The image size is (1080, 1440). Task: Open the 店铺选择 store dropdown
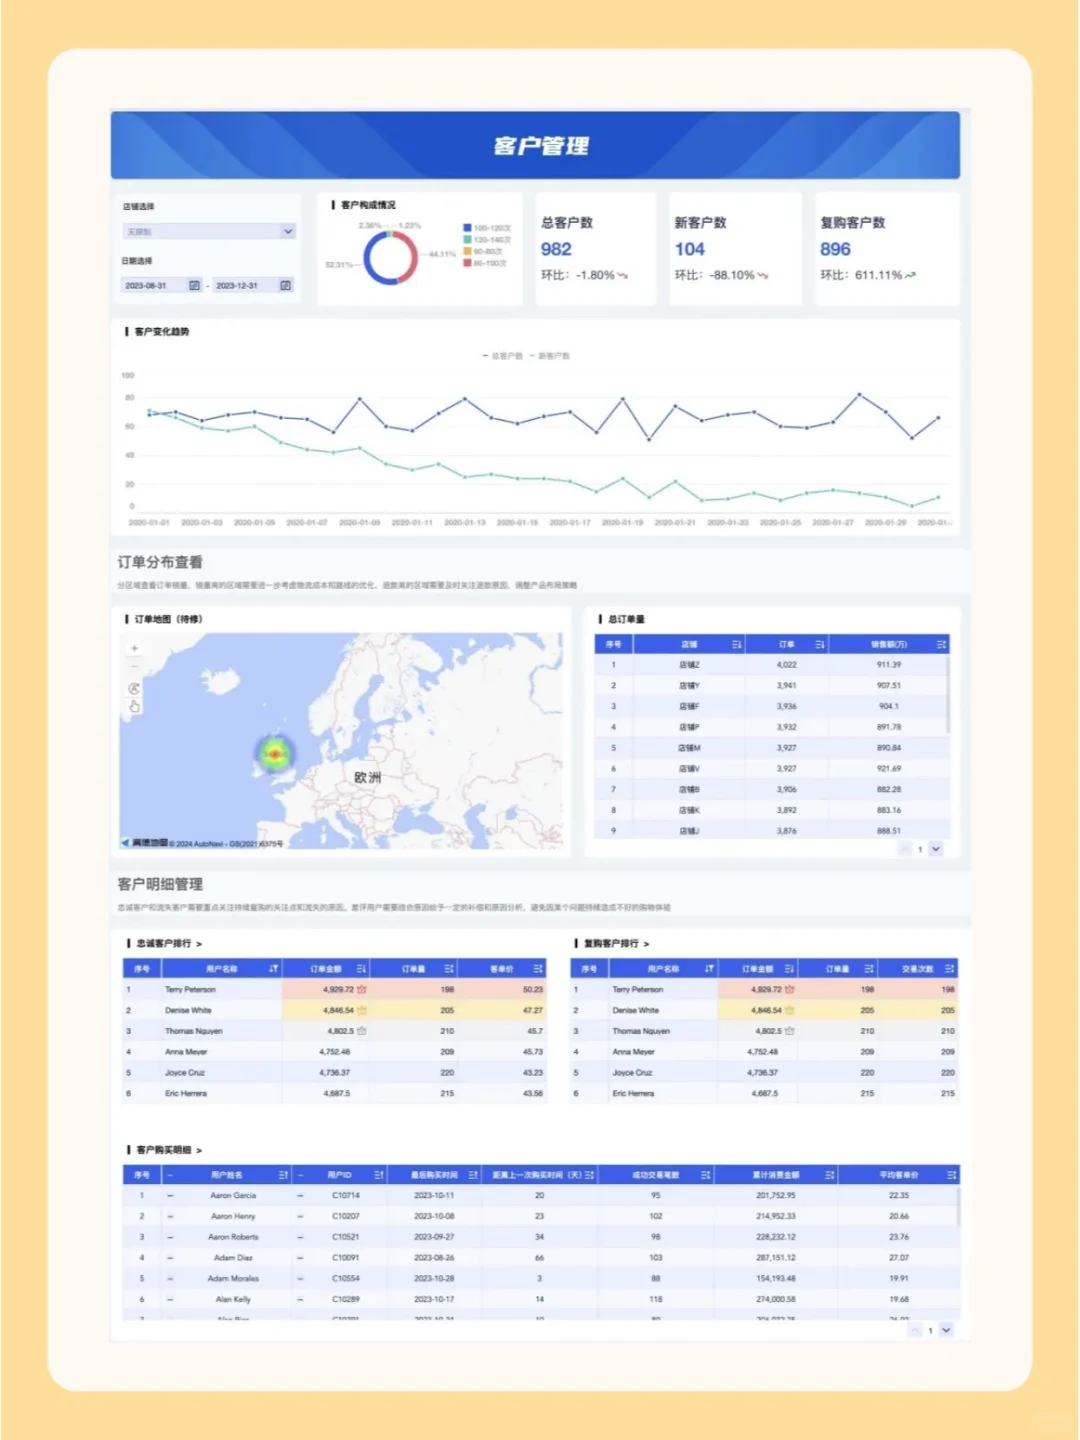209,231
